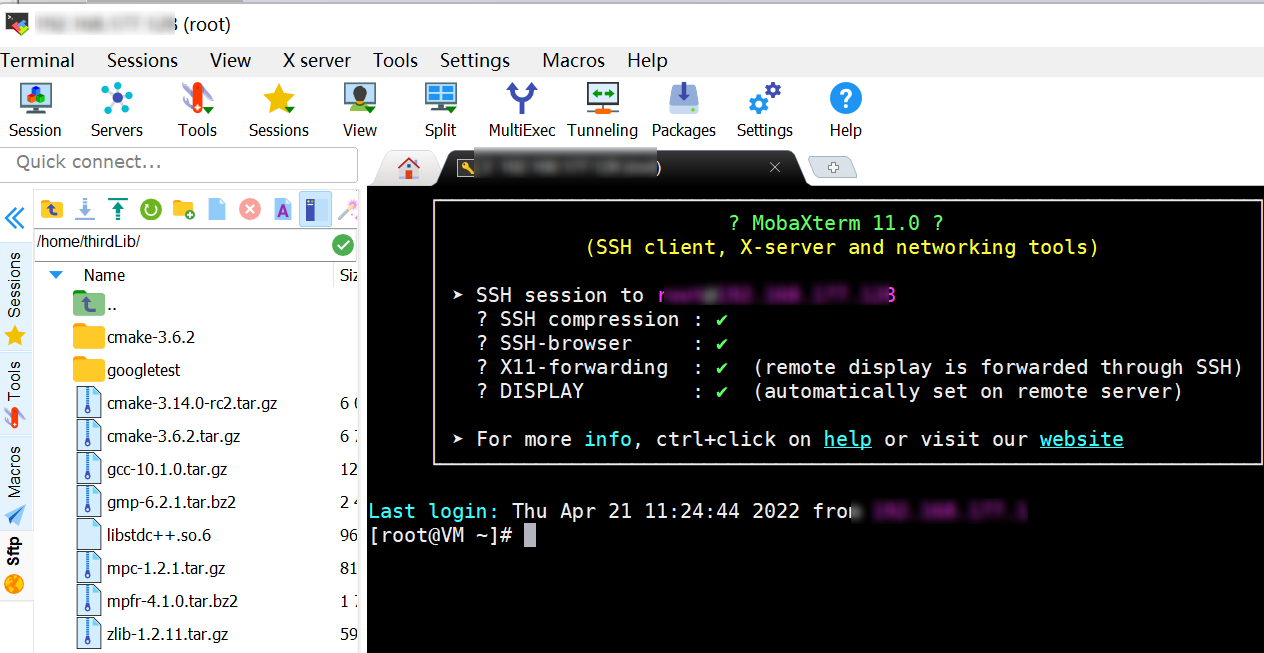The image size is (1264, 653).
Task: Sort files by the Name column header
Action: pyautogui.click(x=105, y=275)
